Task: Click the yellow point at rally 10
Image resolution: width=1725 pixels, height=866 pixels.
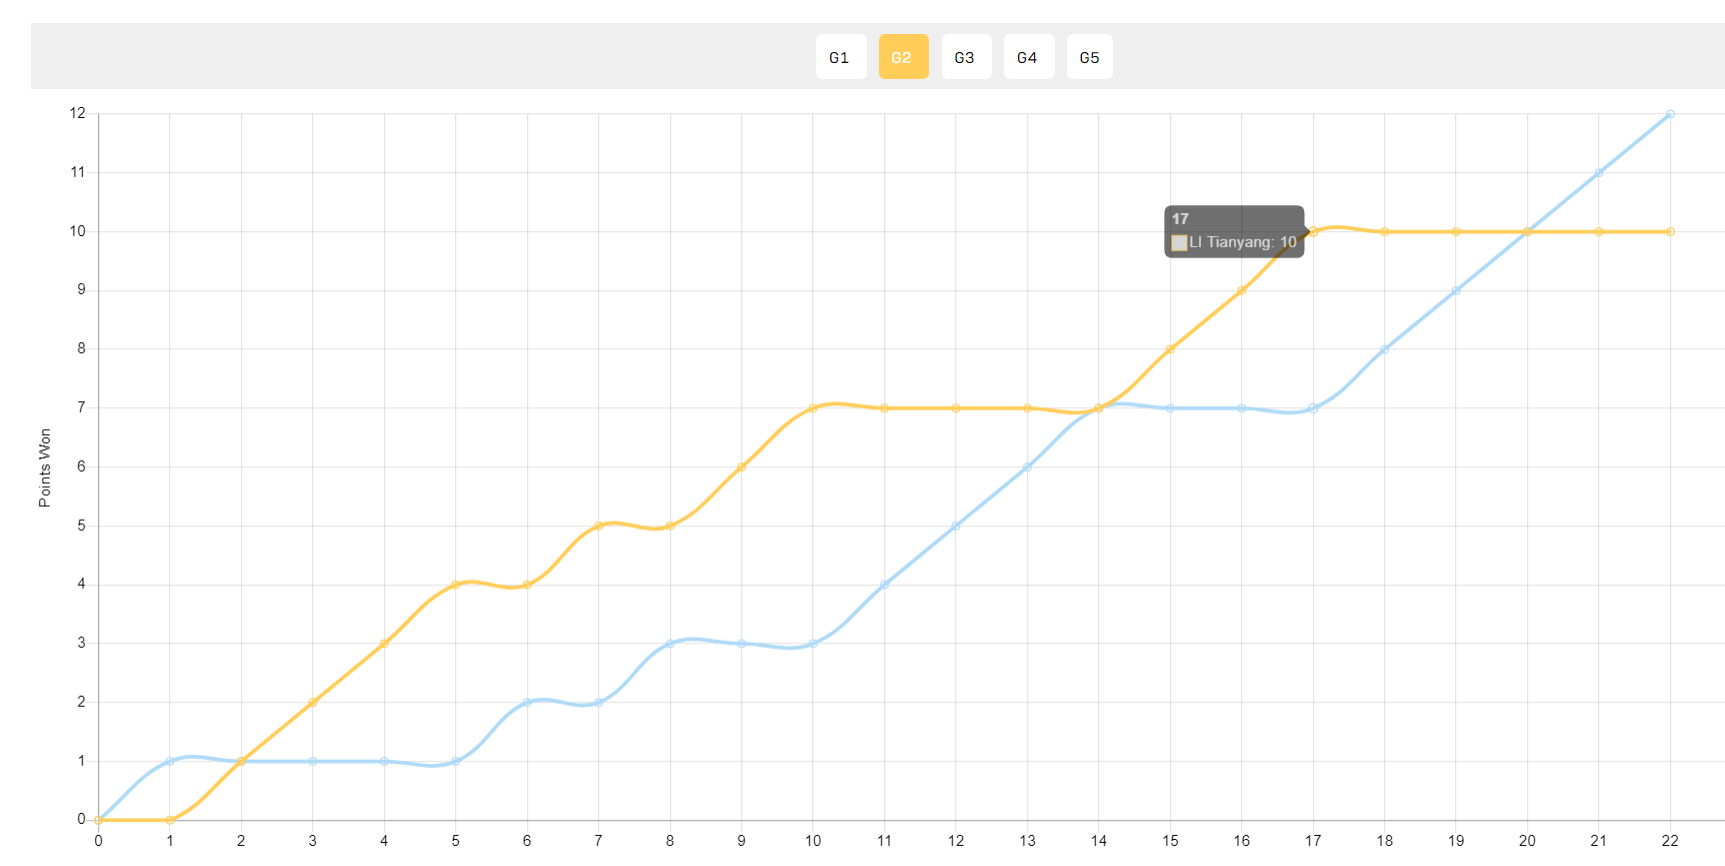Action: pyautogui.click(x=813, y=408)
